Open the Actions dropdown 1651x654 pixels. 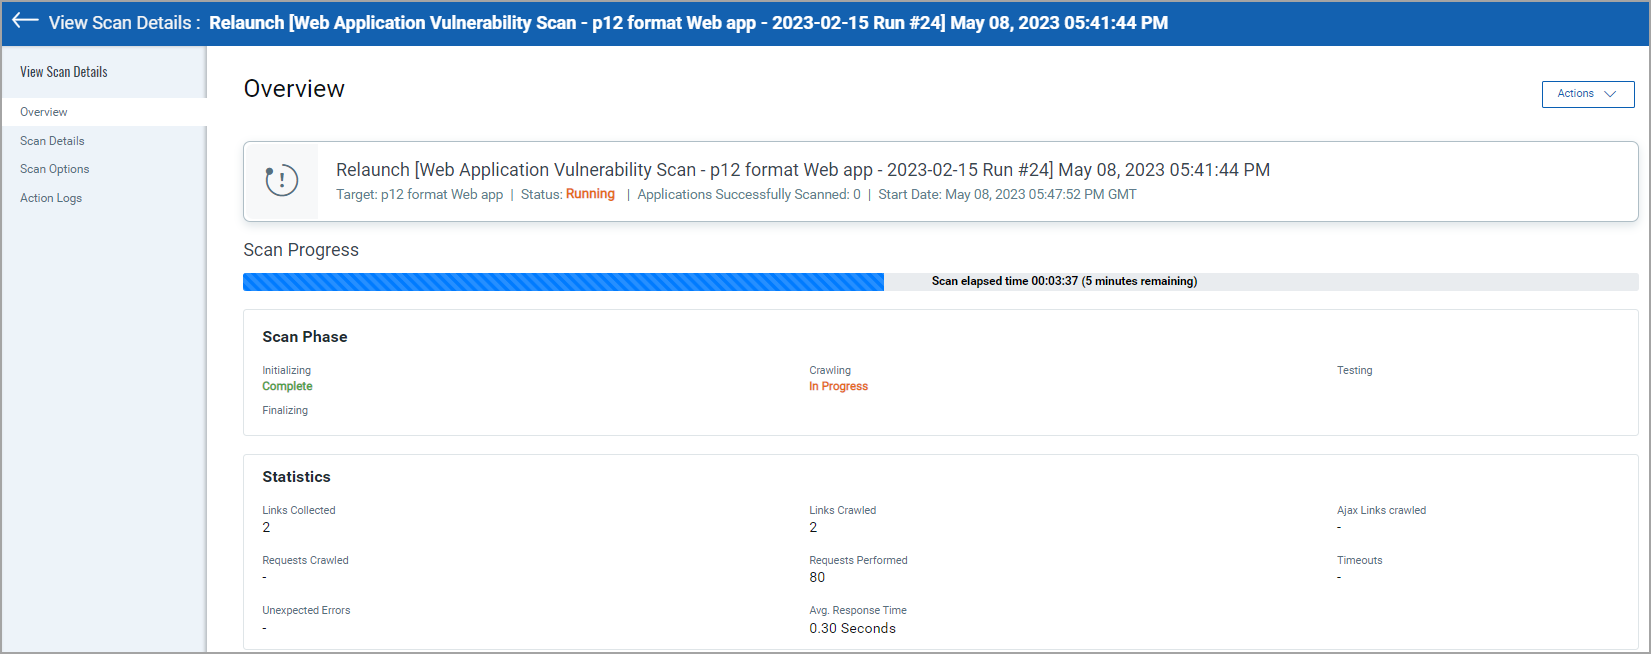1588,94
